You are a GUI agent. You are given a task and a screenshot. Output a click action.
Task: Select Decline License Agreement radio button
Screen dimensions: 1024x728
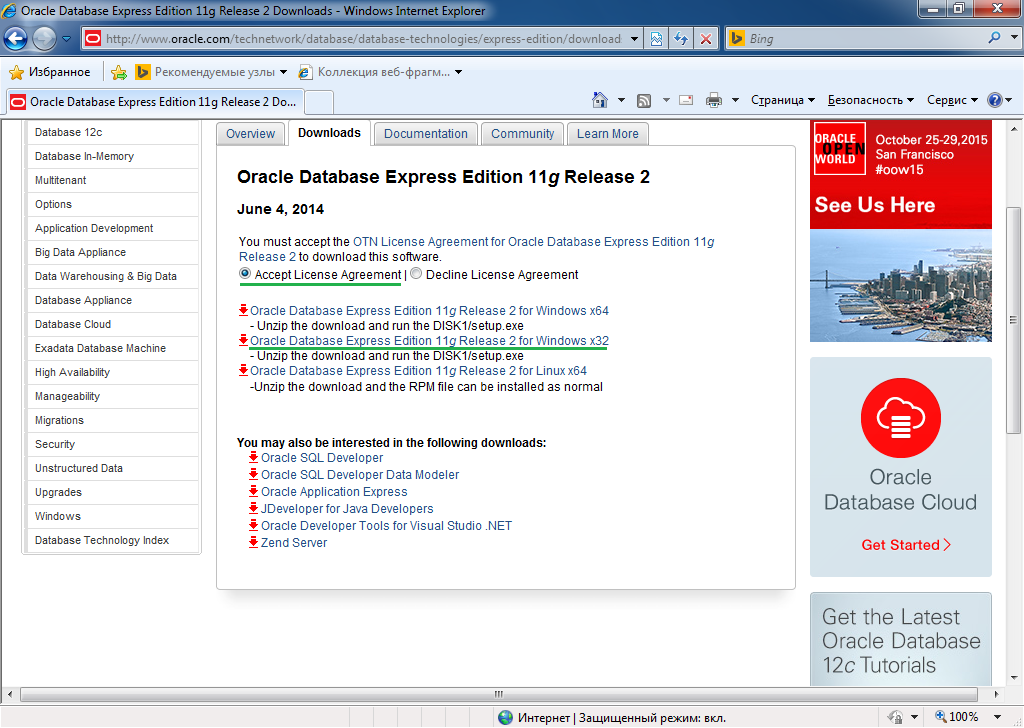[x=416, y=274]
